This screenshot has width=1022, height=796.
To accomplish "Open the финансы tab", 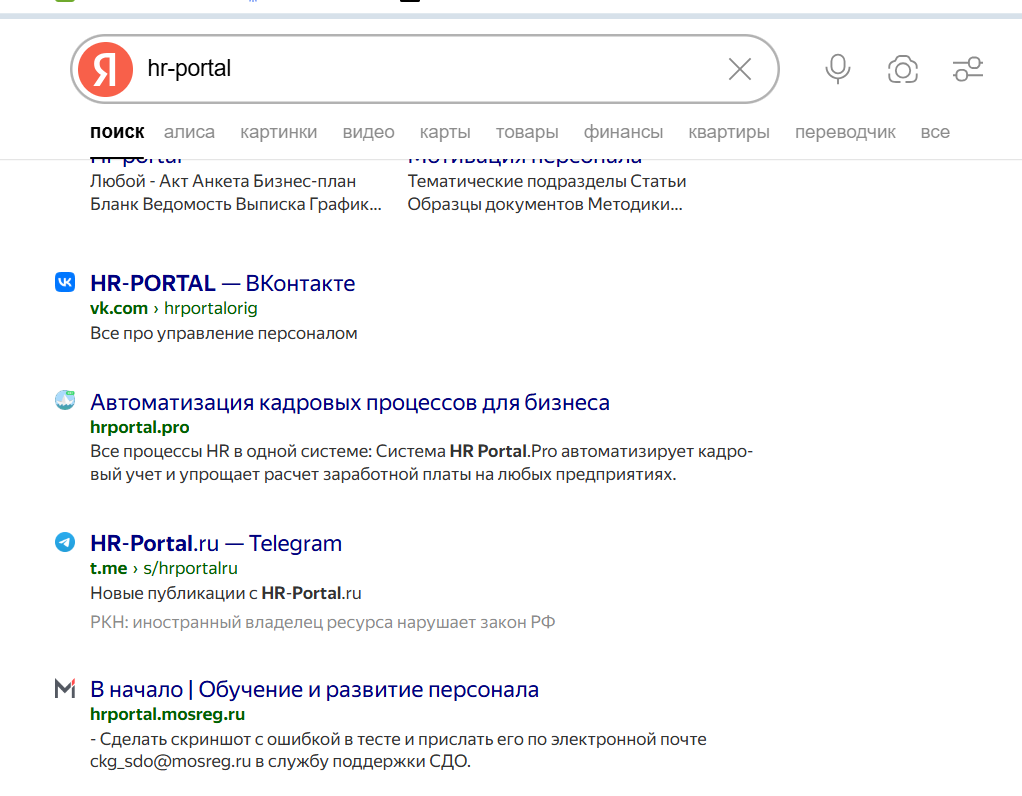I will click(x=623, y=132).
